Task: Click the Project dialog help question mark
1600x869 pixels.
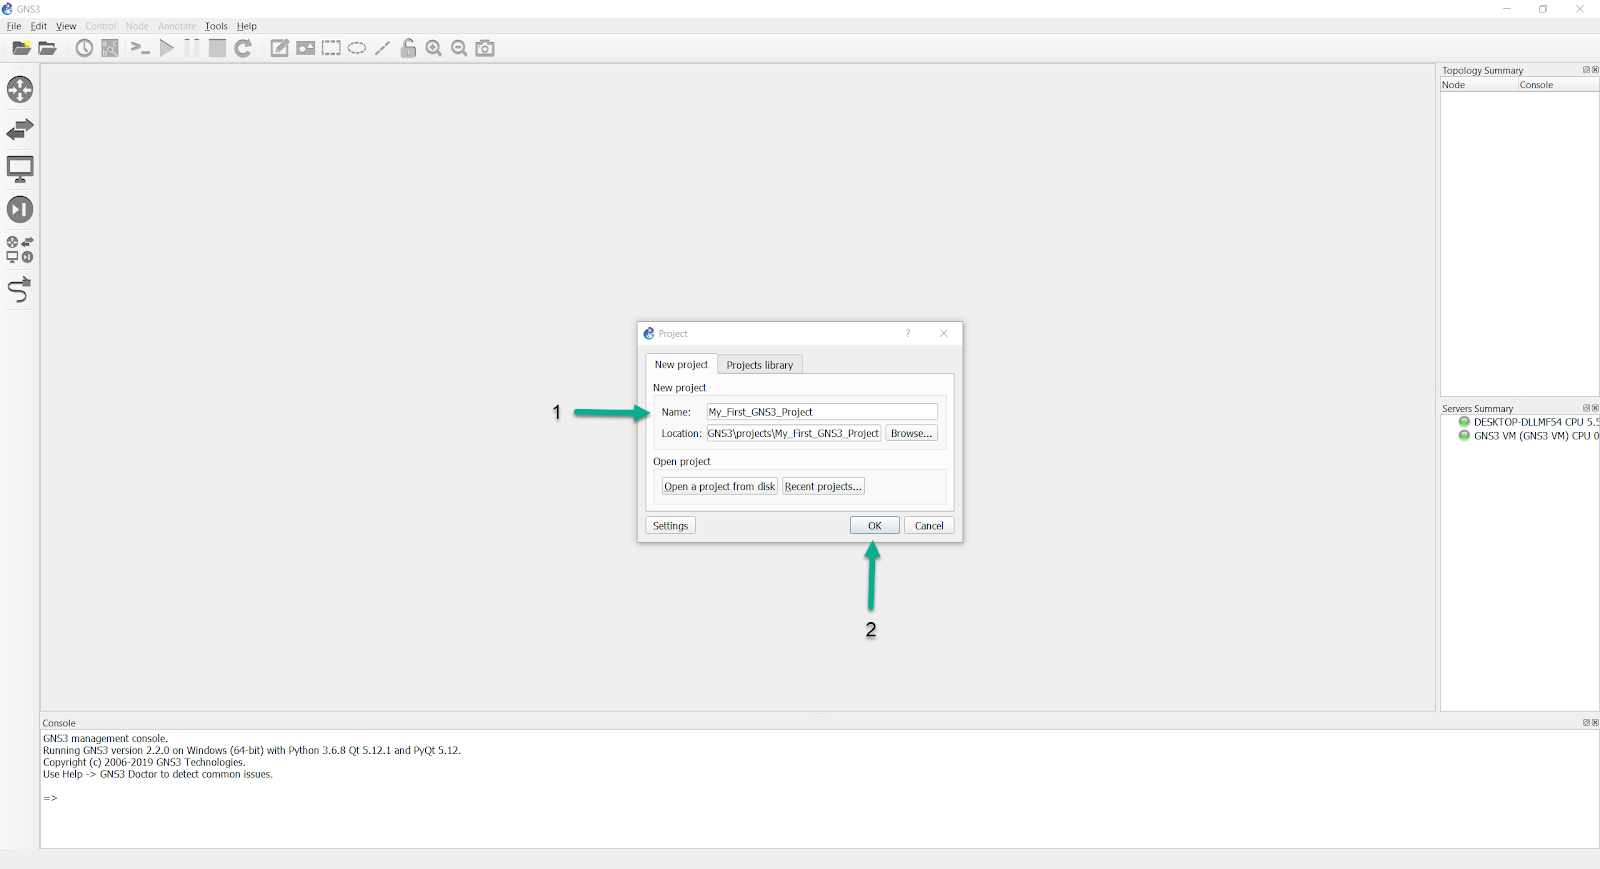Action: (908, 334)
